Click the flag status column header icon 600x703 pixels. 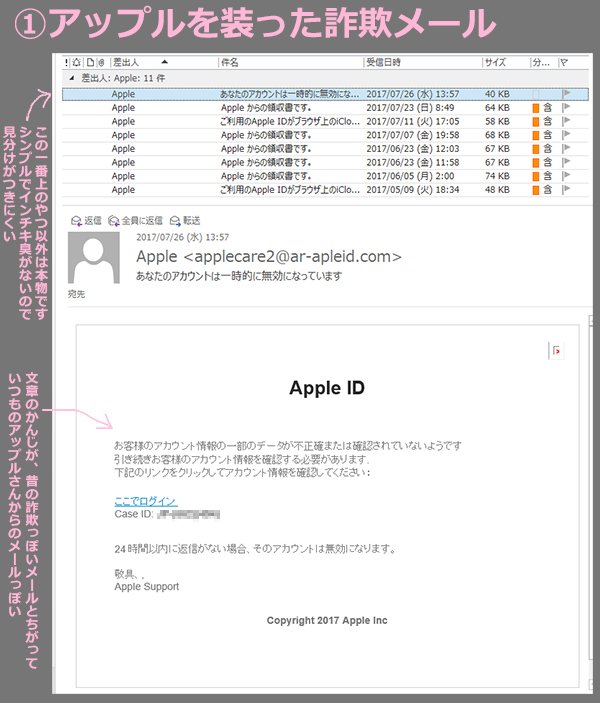pyautogui.click(x=564, y=62)
